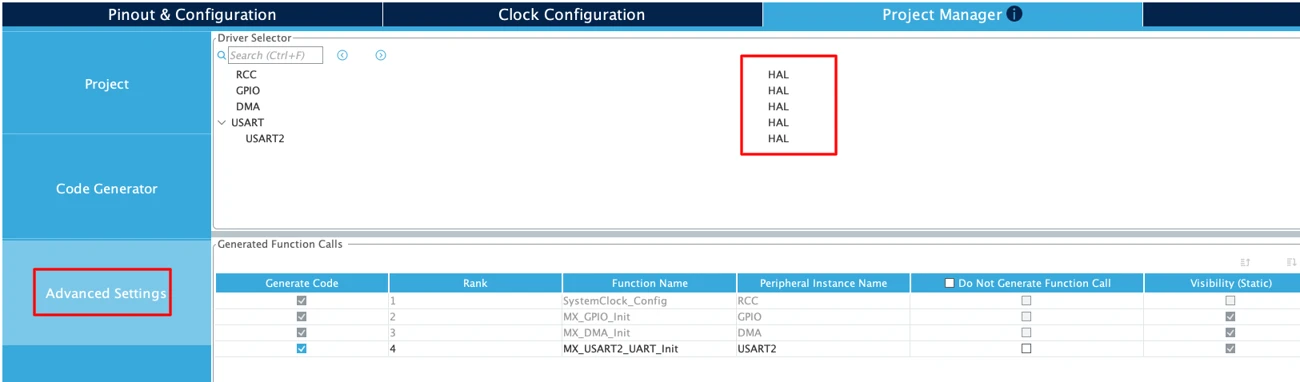Click rank cell 1 of SystemClock_Config
Screen dimensions: 1300x382
point(476,300)
